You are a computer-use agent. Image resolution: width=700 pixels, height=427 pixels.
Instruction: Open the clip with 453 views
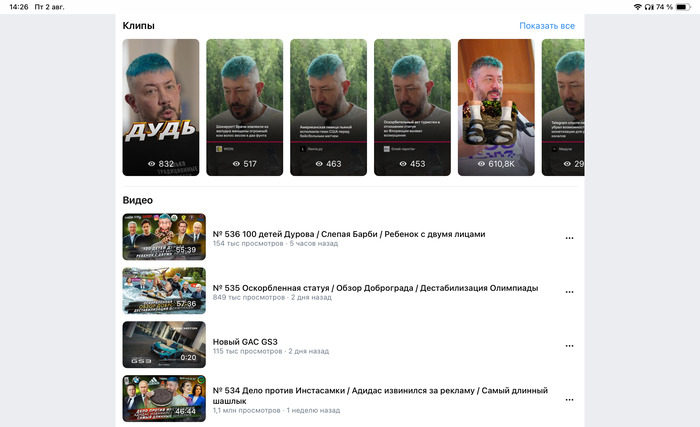(x=412, y=107)
